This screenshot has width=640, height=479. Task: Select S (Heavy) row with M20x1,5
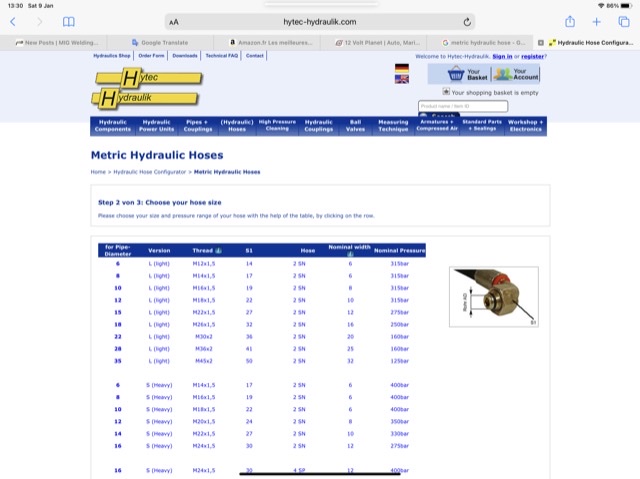262,421
